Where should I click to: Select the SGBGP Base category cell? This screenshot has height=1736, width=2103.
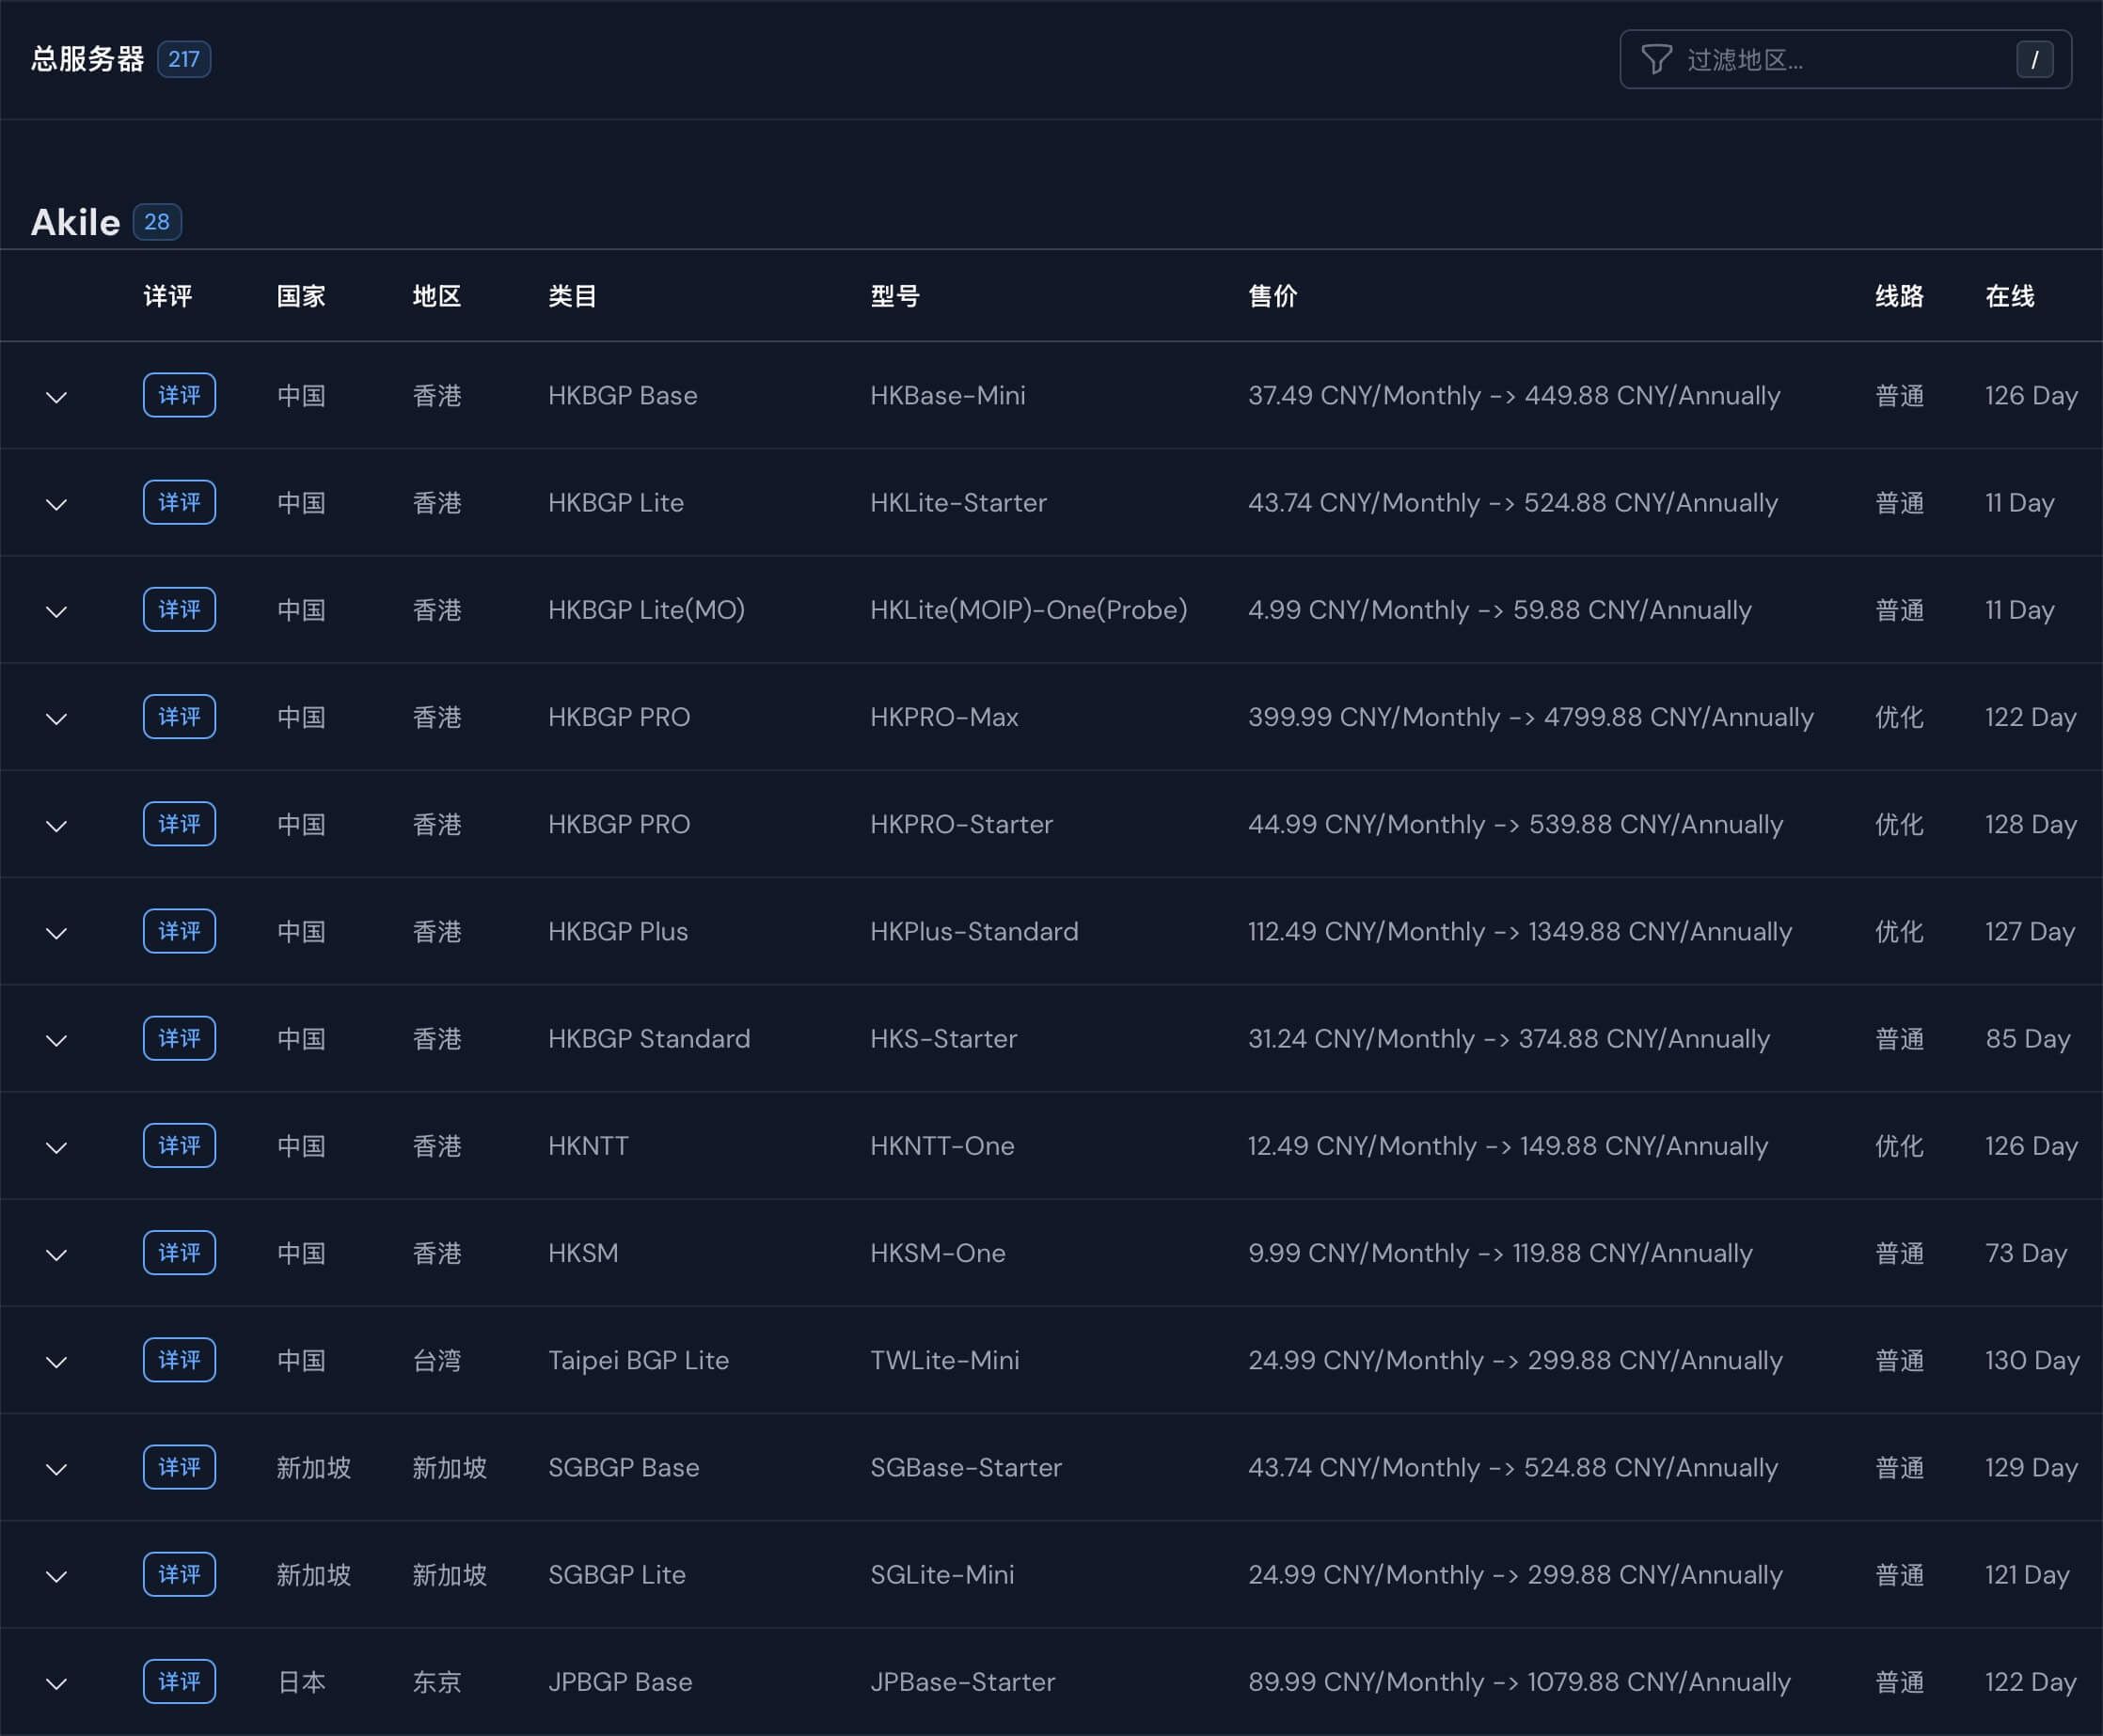point(624,1467)
